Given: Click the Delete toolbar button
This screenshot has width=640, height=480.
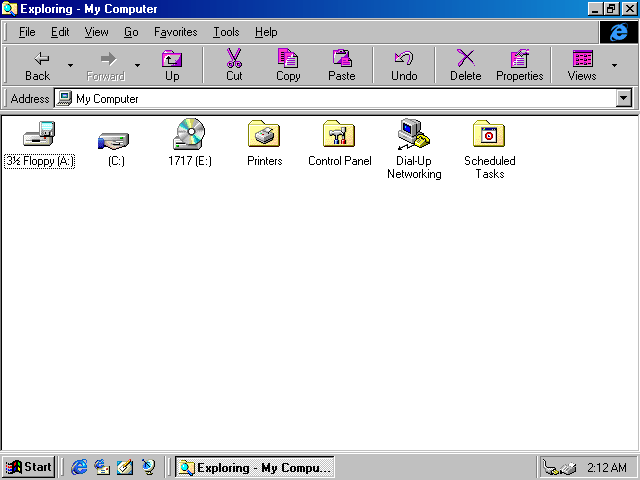Looking at the screenshot, I should click(466, 65).
